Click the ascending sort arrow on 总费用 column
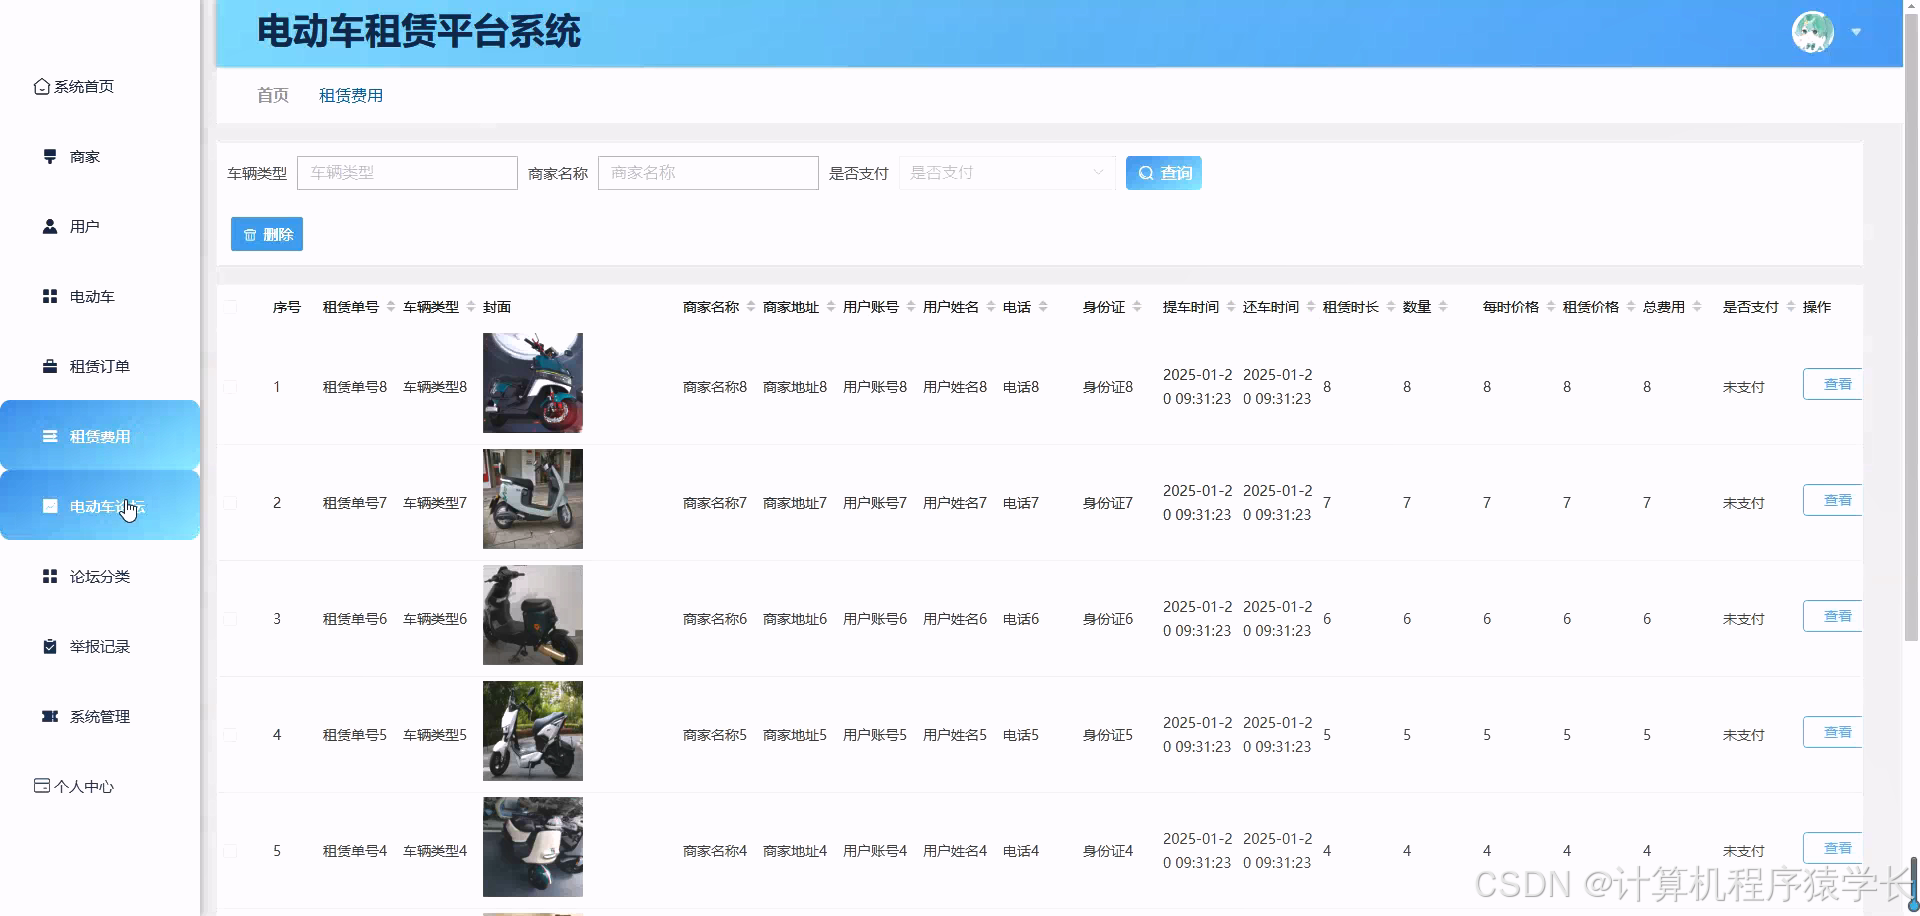 1698,301
